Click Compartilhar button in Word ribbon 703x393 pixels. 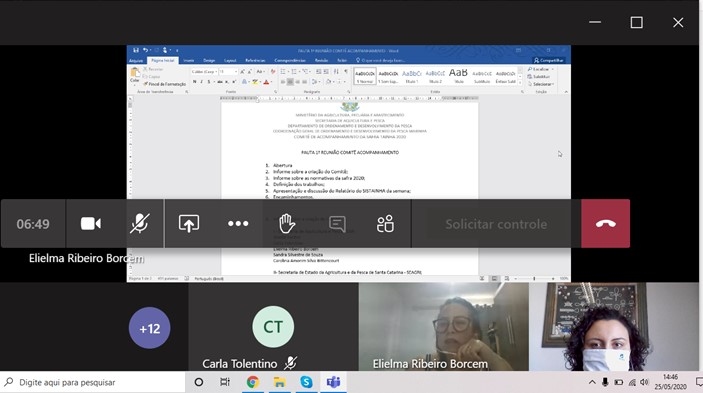549,60
